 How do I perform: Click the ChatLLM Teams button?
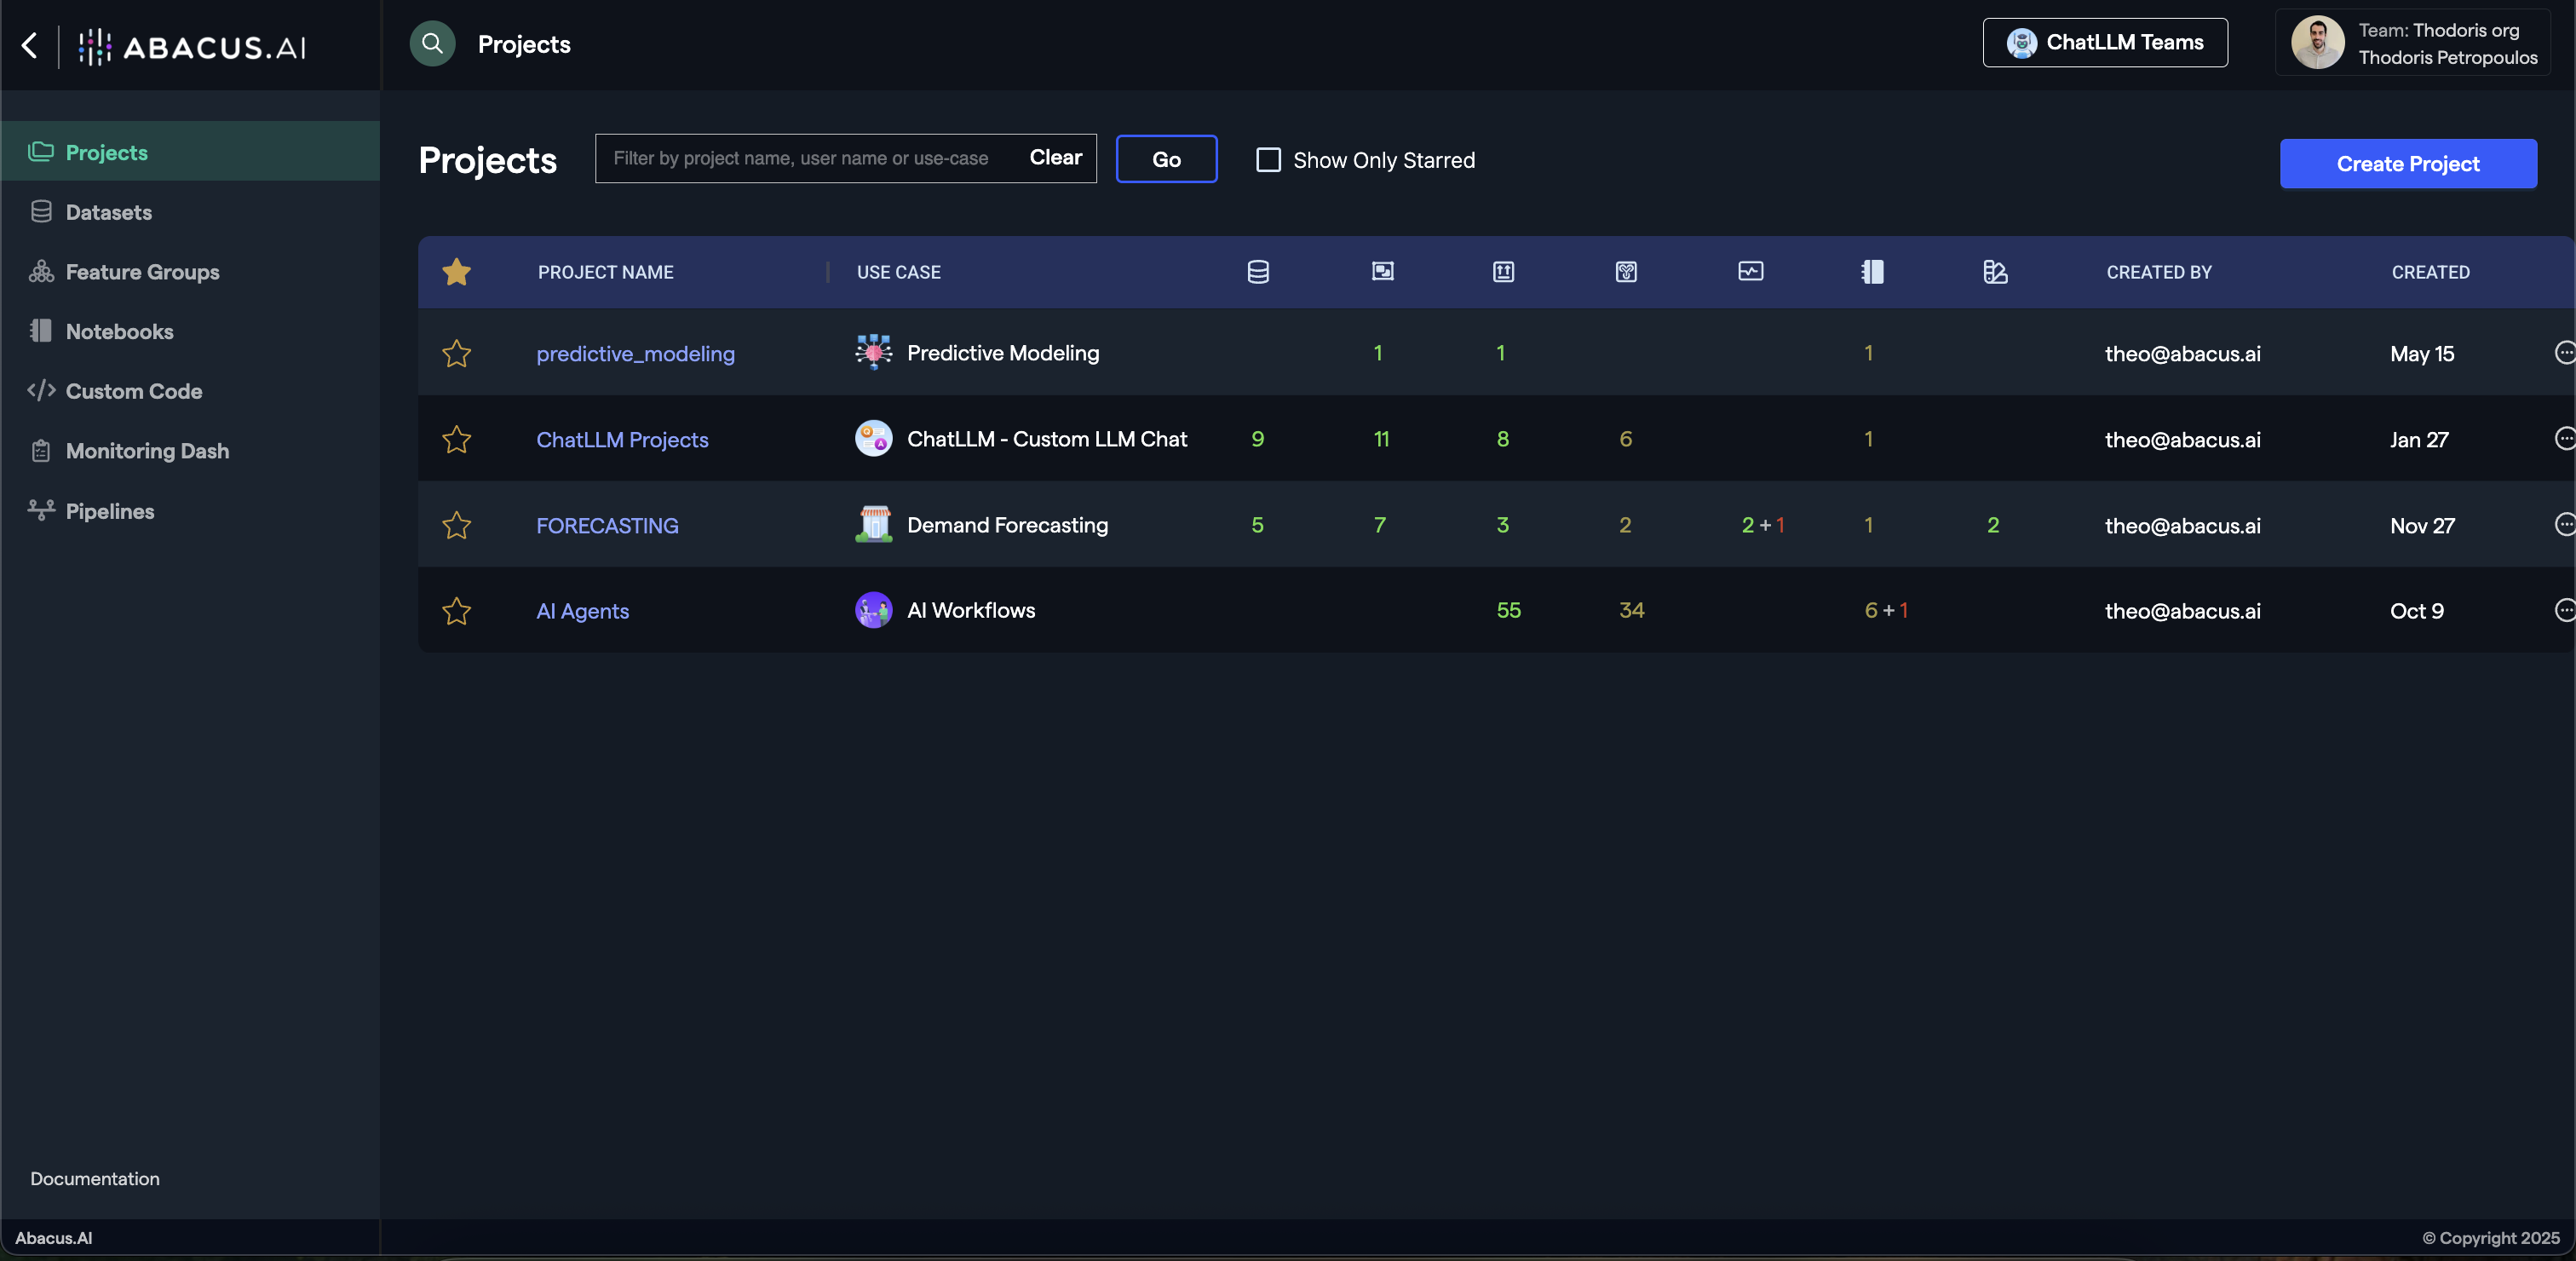pyautogui.click(x=2105, y=43)
